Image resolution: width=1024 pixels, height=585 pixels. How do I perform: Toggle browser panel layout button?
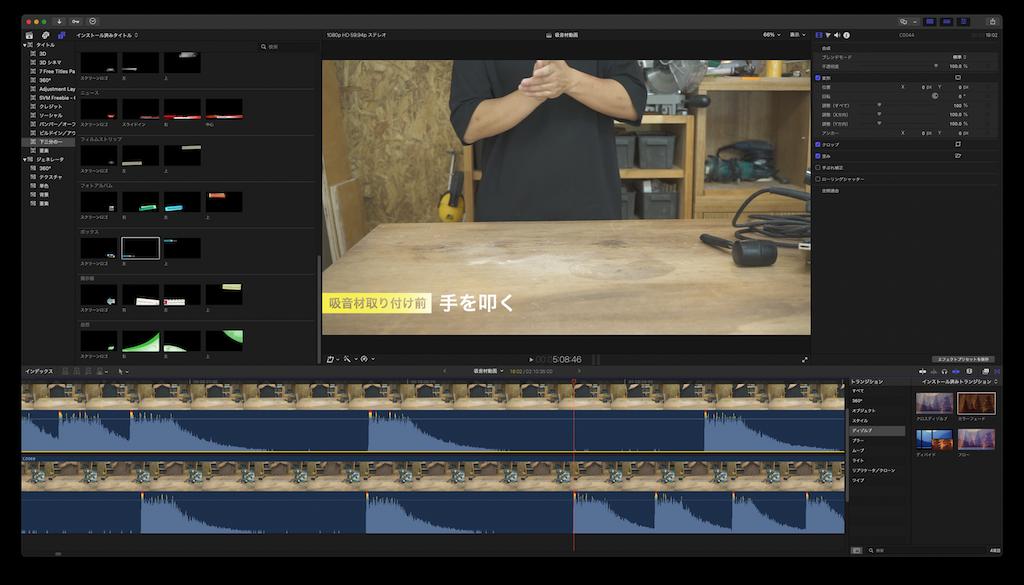pyautogui.click(x=931, y=22)
